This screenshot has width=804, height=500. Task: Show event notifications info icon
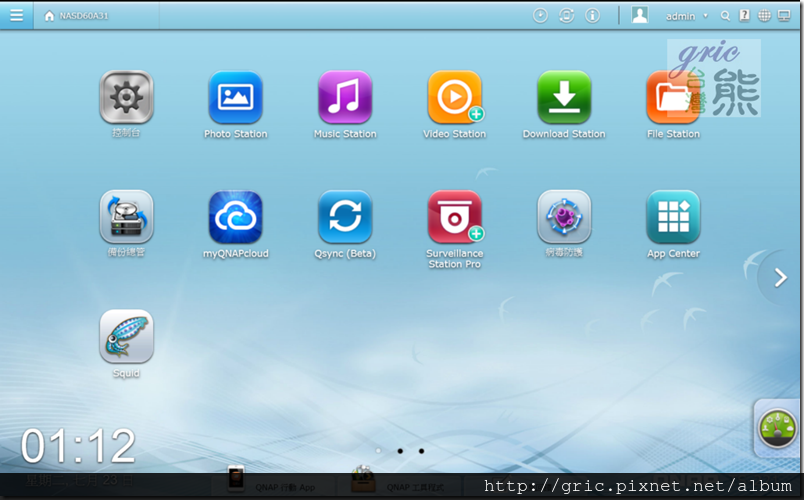(x=592, y=16)
